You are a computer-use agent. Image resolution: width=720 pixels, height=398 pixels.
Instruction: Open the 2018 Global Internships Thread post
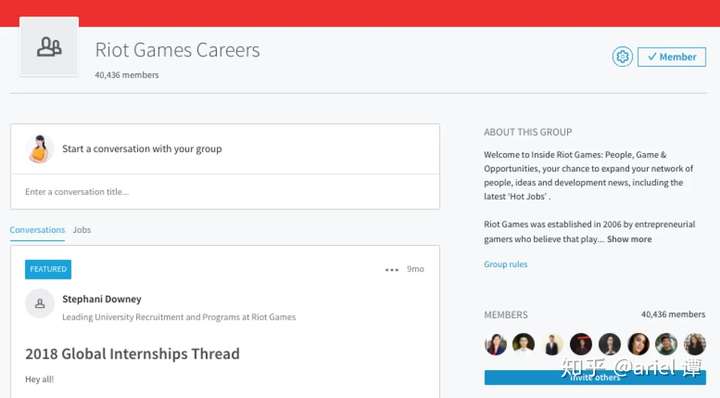click(x=132, y=354)
